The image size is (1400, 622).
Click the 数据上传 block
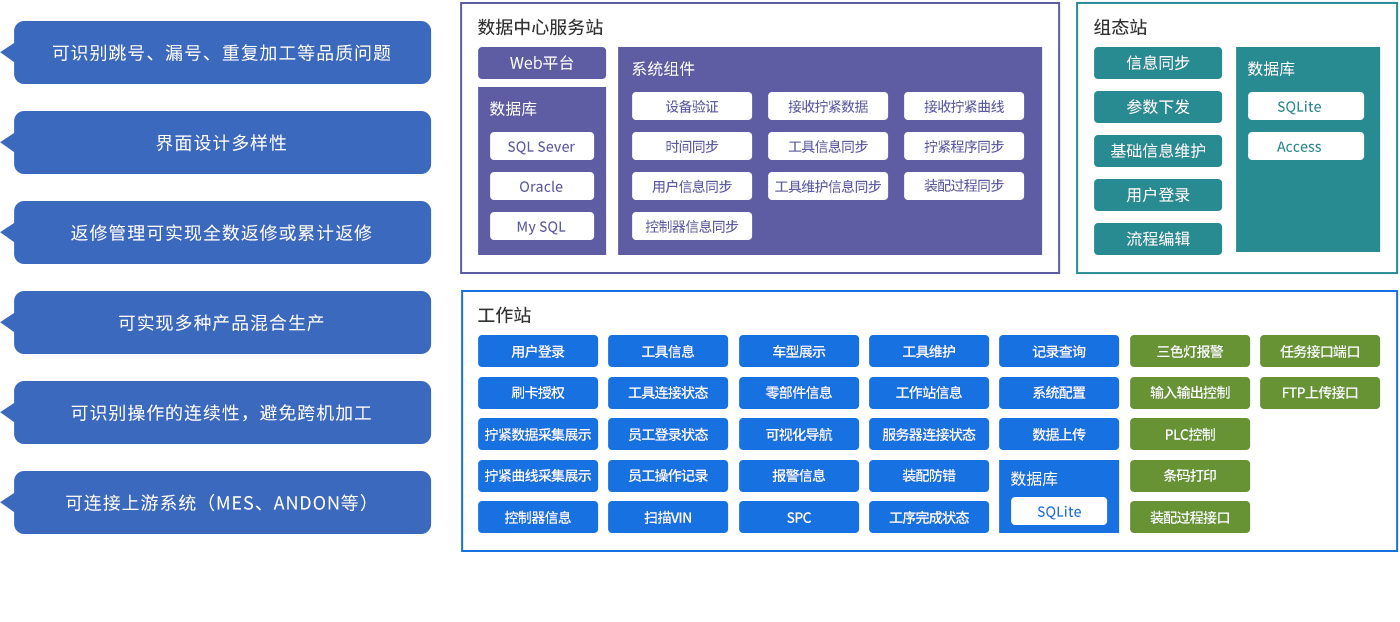tap(1059, 434)
